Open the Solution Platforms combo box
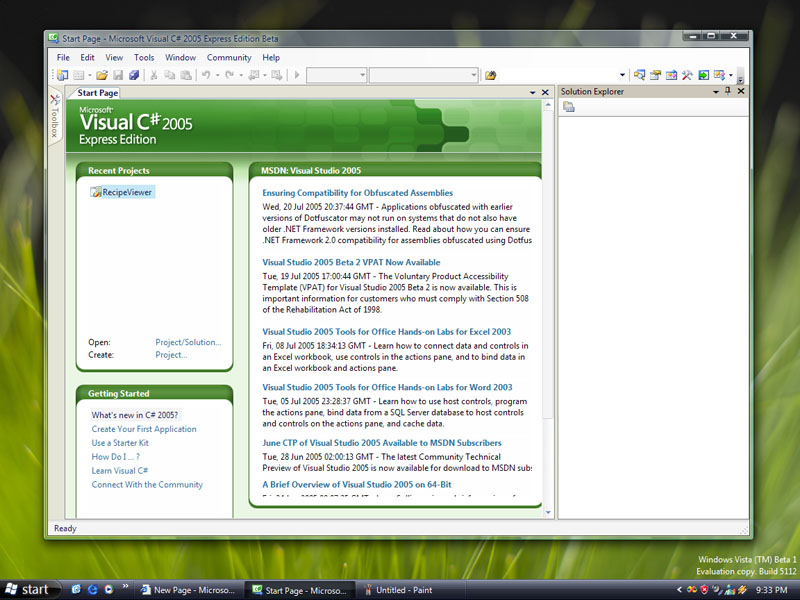This screenshot has width=800, height=600. point(423,76)
